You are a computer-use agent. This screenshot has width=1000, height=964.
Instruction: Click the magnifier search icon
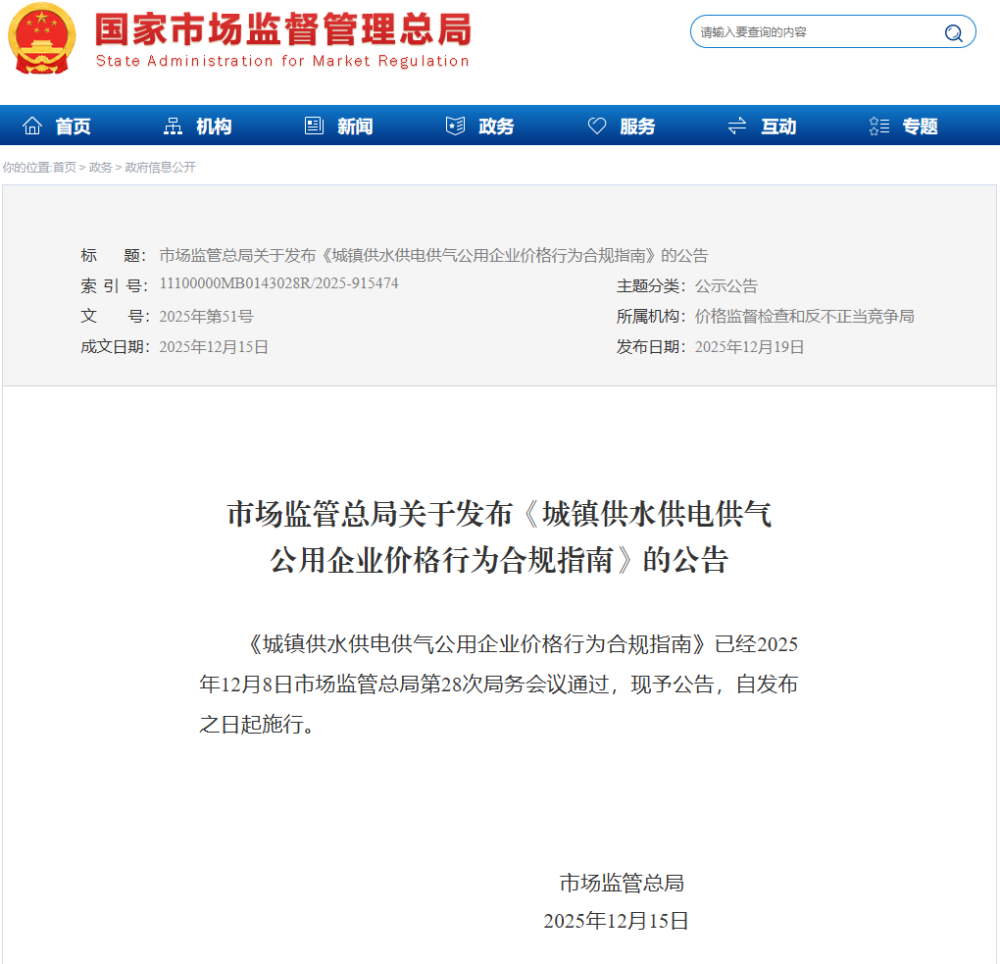pos(953,33)
